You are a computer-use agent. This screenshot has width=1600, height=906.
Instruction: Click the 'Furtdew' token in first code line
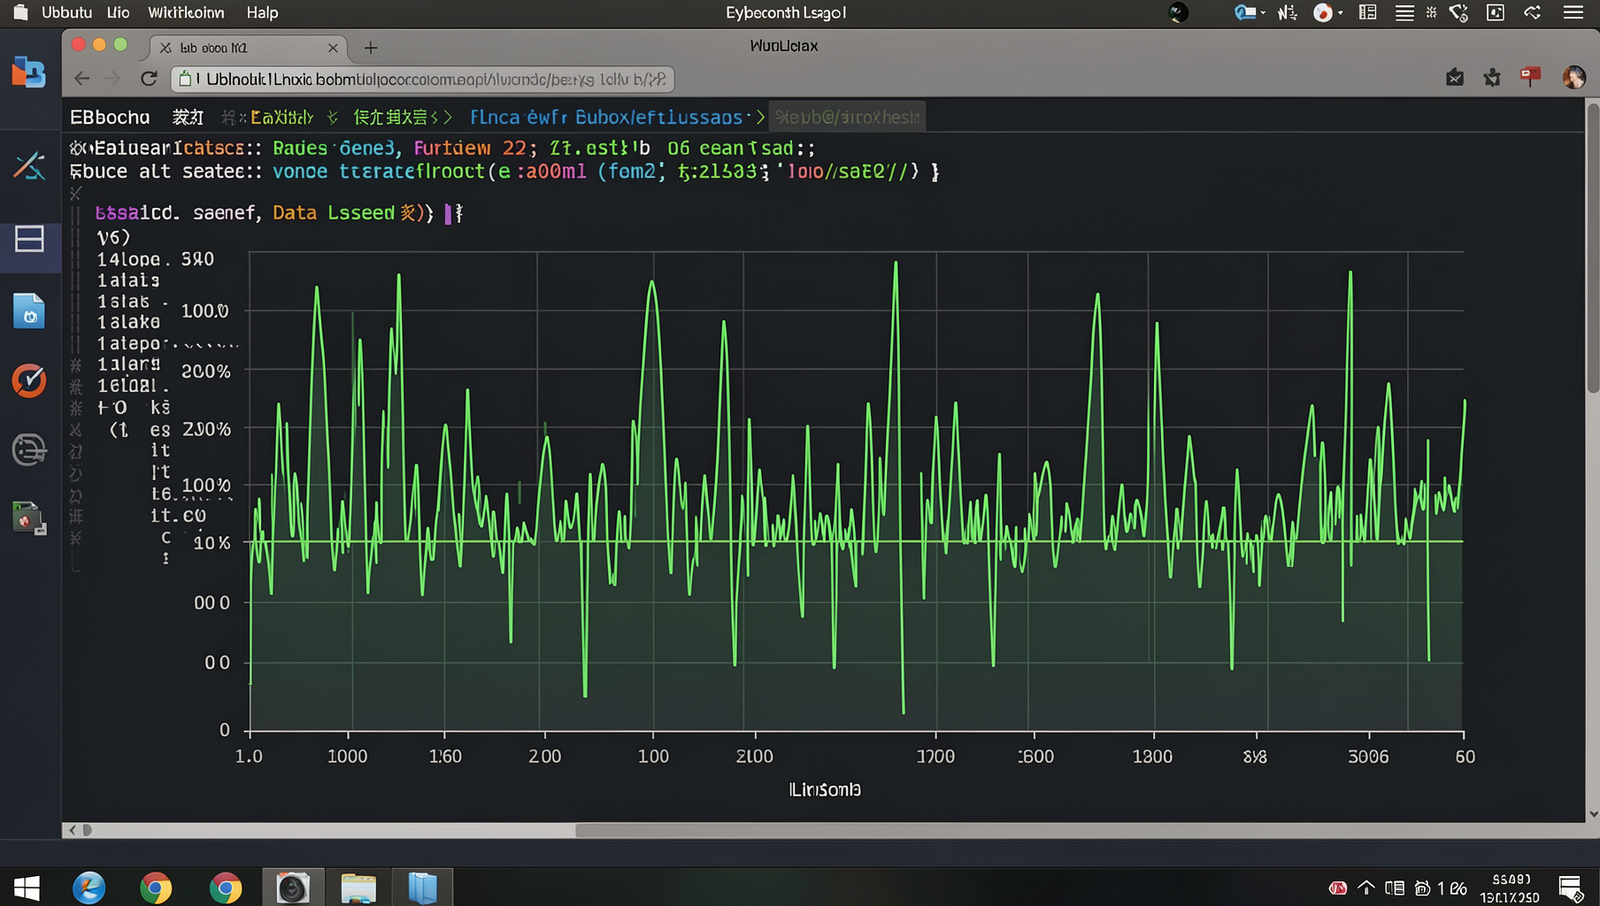pos(452,148)
